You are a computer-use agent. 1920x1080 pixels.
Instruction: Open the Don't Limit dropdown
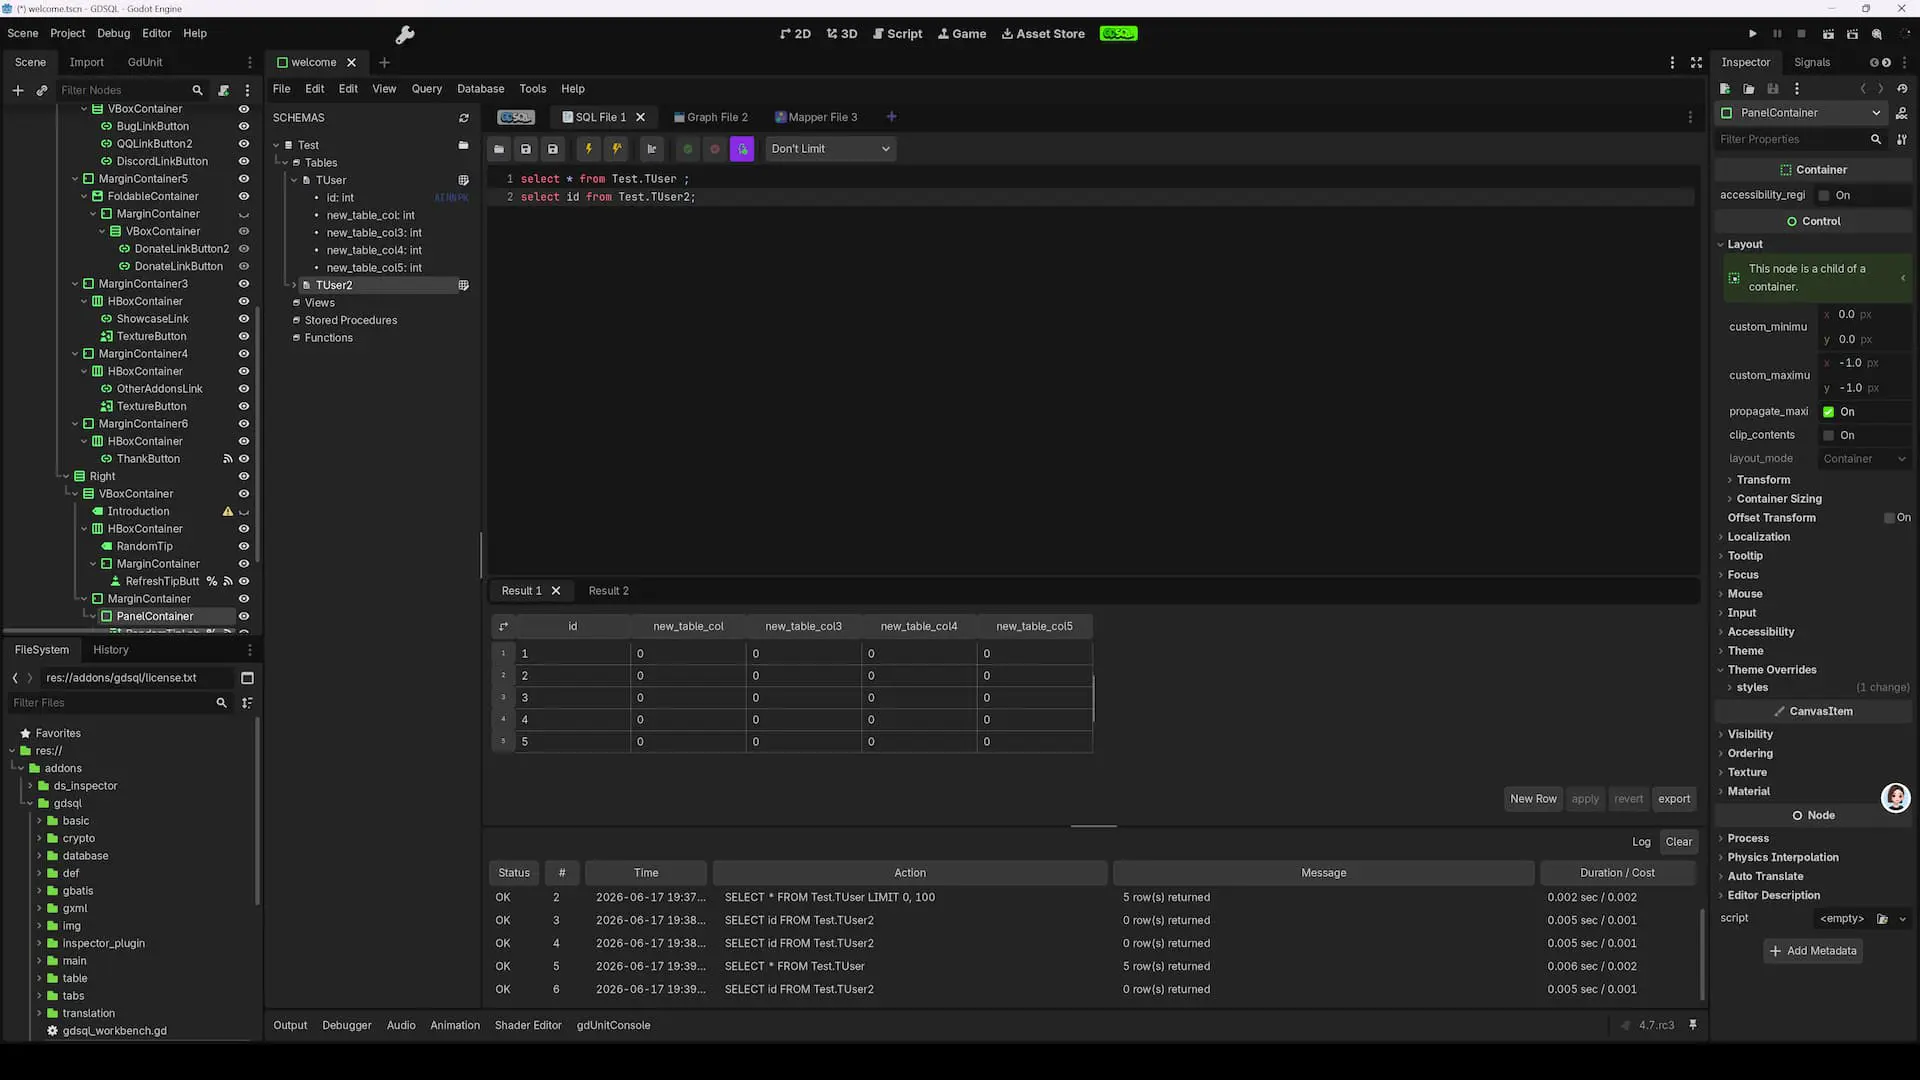830,149
